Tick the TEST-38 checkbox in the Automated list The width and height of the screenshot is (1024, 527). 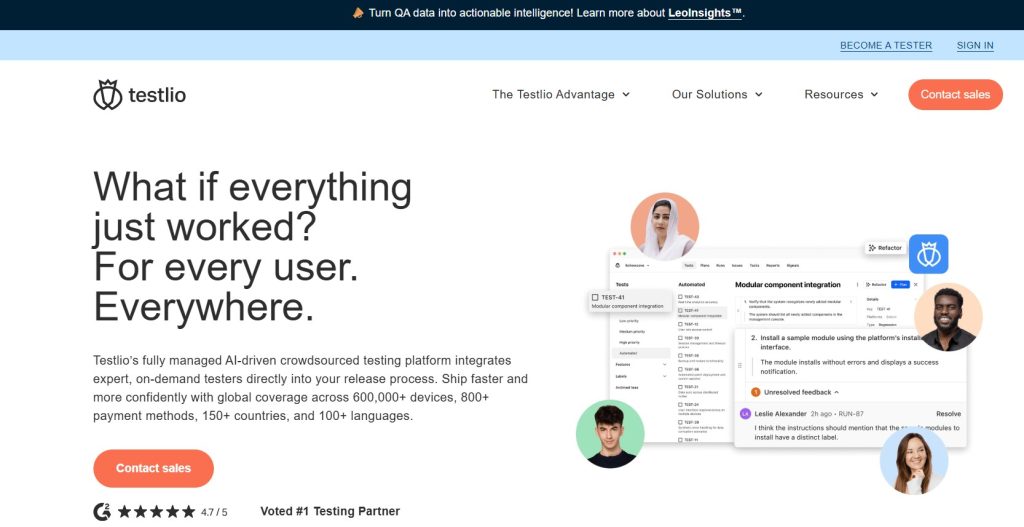(680, 355)
